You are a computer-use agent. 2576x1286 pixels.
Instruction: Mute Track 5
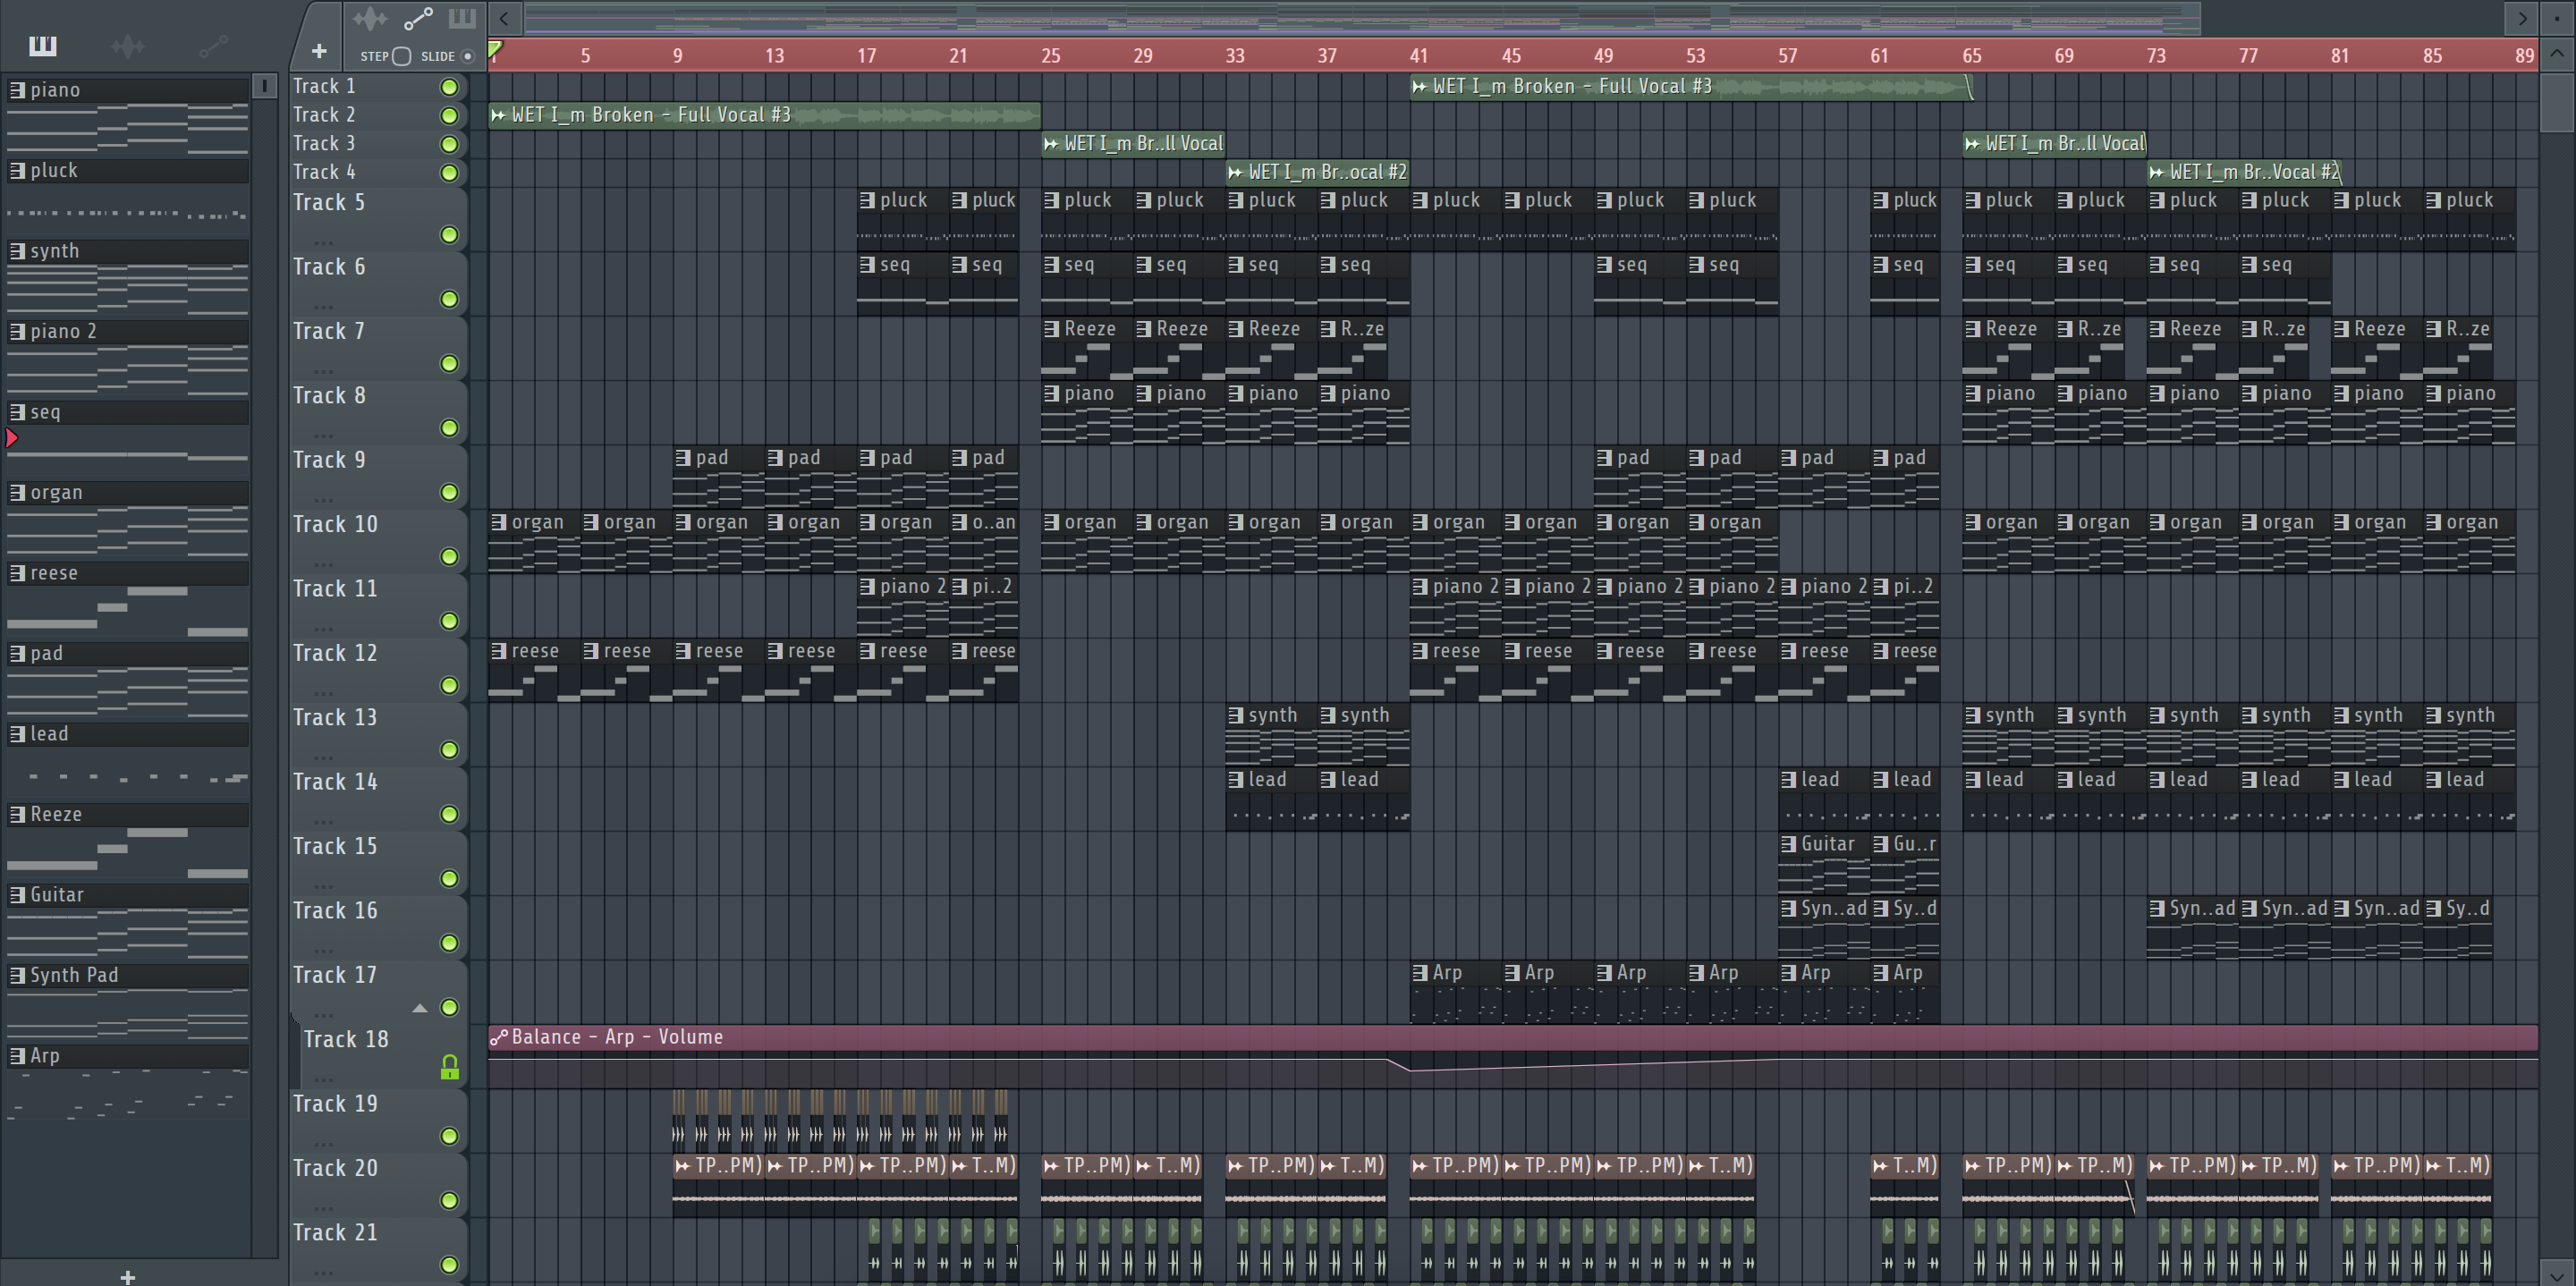pyautogui.click(x=450, y=235)
